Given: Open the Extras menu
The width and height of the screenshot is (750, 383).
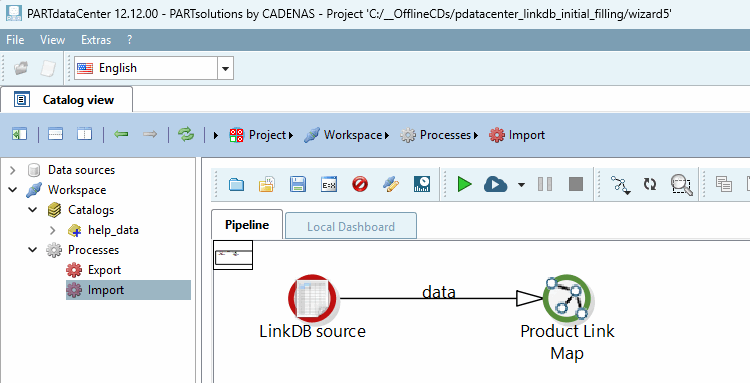Looking at the screenshot, I should [96, 40].
